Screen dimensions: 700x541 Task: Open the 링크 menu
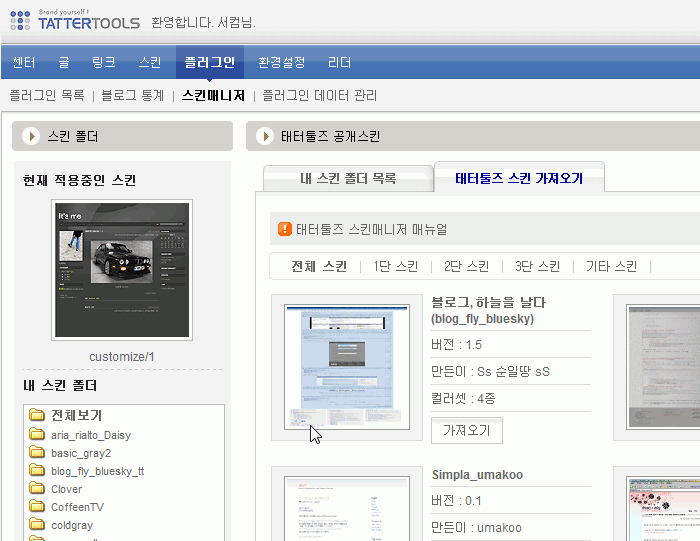[104, 62]
